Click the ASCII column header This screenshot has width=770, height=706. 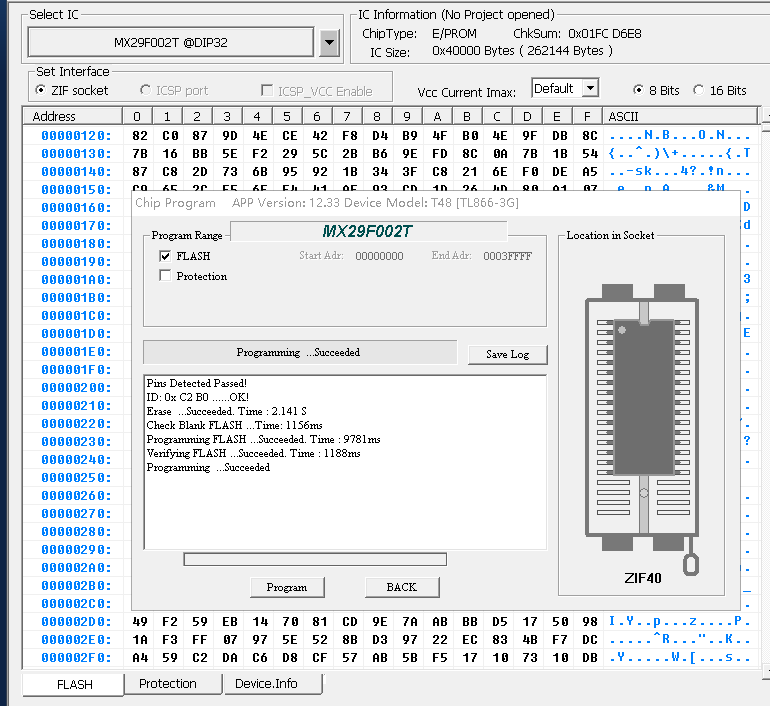[x=624, y=117]
